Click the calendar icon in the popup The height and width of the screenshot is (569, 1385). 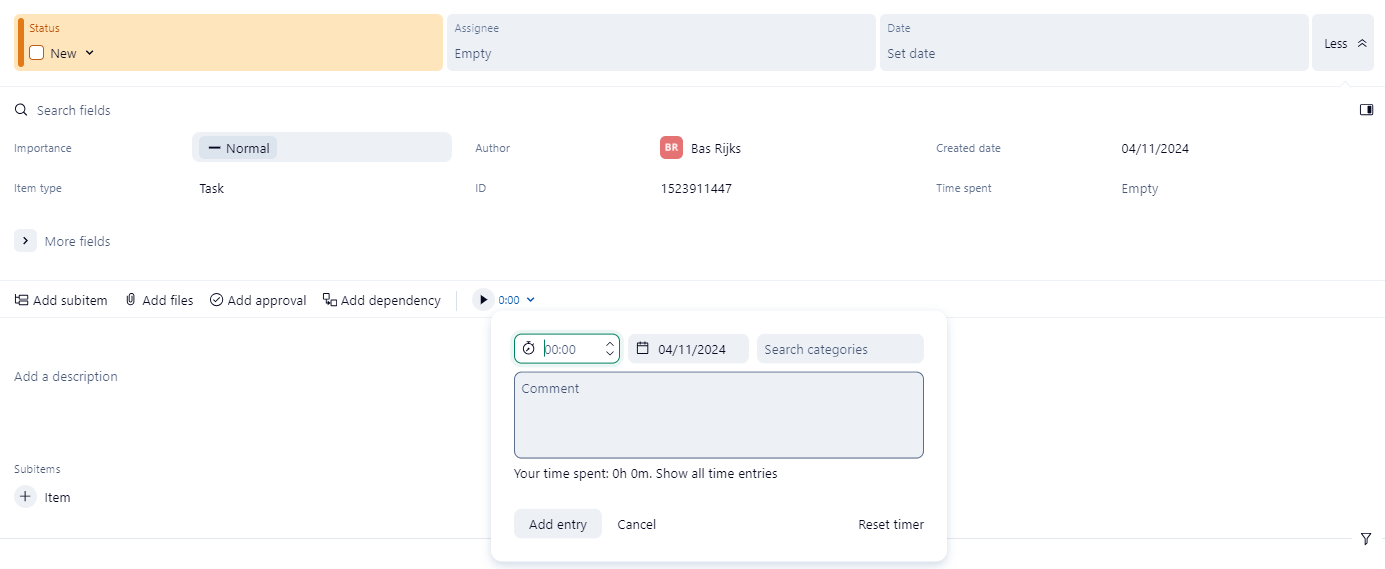pyautogui.click(x=643, y=348)
